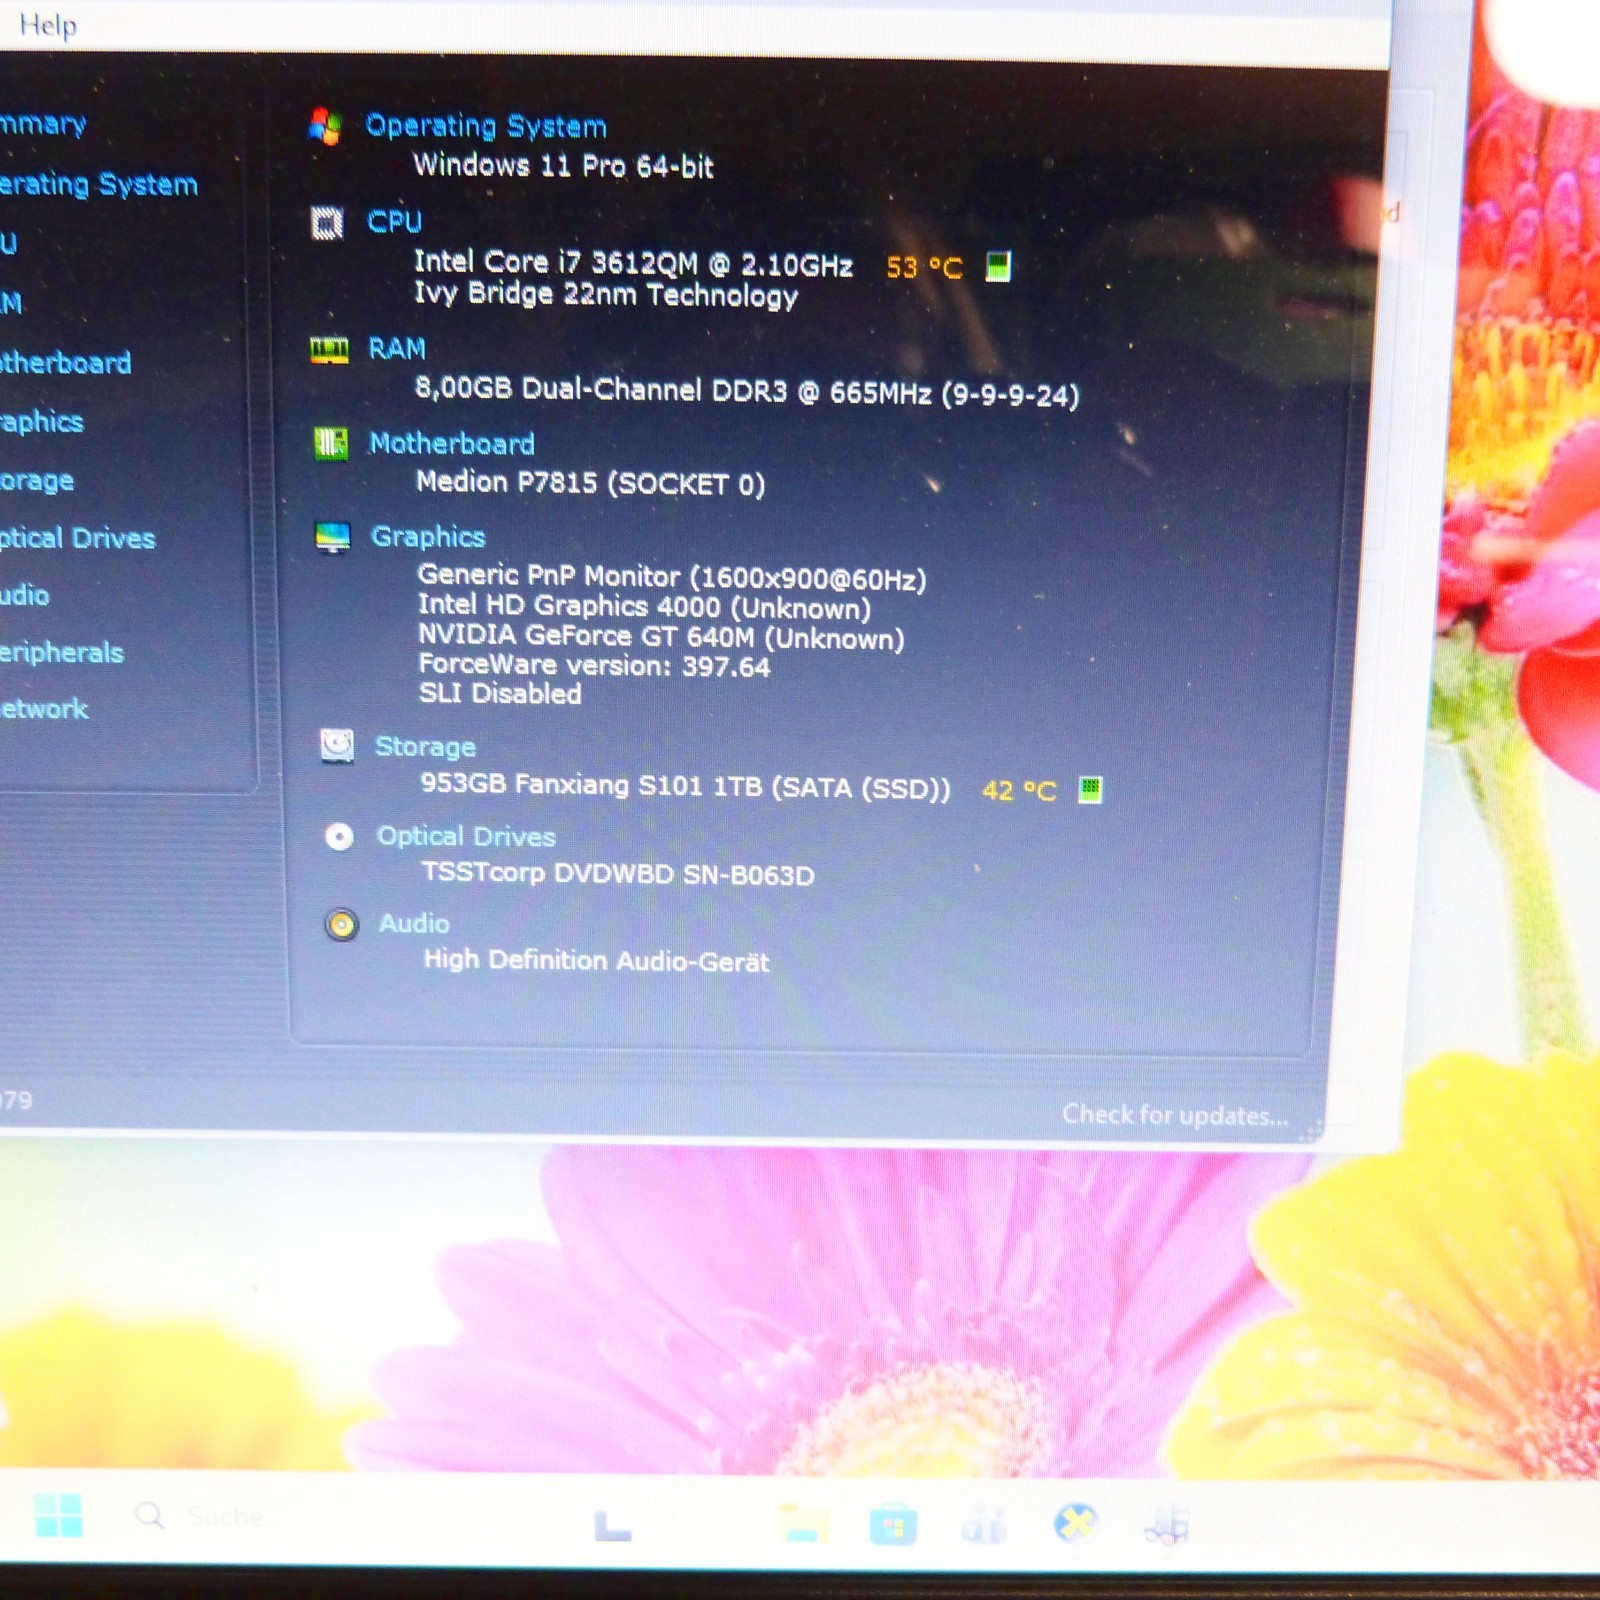
Task: Click the Graphics heading link
Action: pyautogui.click(x=428, y=537)
